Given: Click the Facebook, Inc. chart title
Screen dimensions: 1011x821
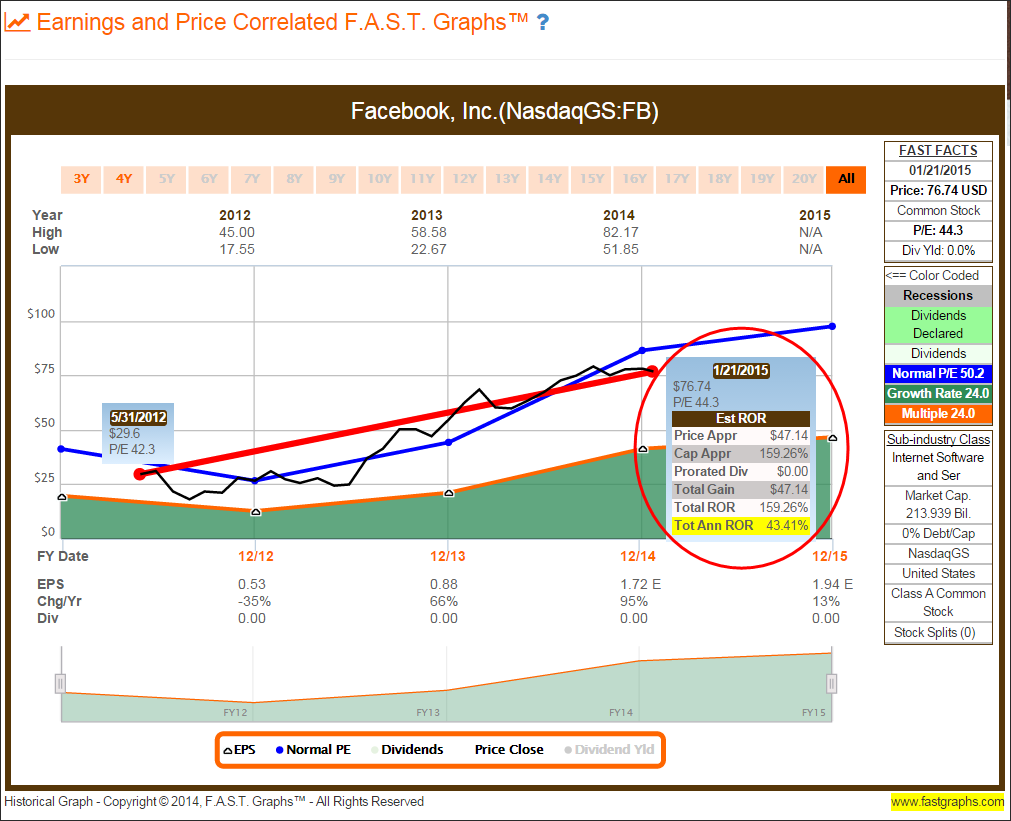Looking at the screenshot, I should pyautogui.click(x=504, y=111).
